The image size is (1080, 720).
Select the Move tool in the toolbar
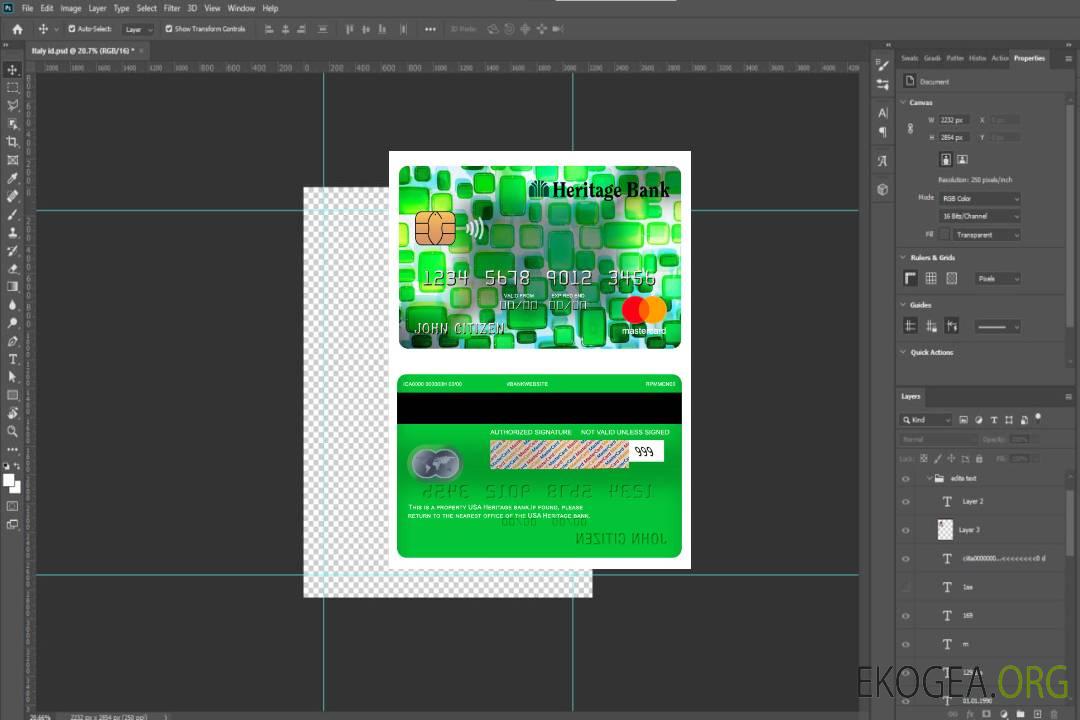[13, 69]
